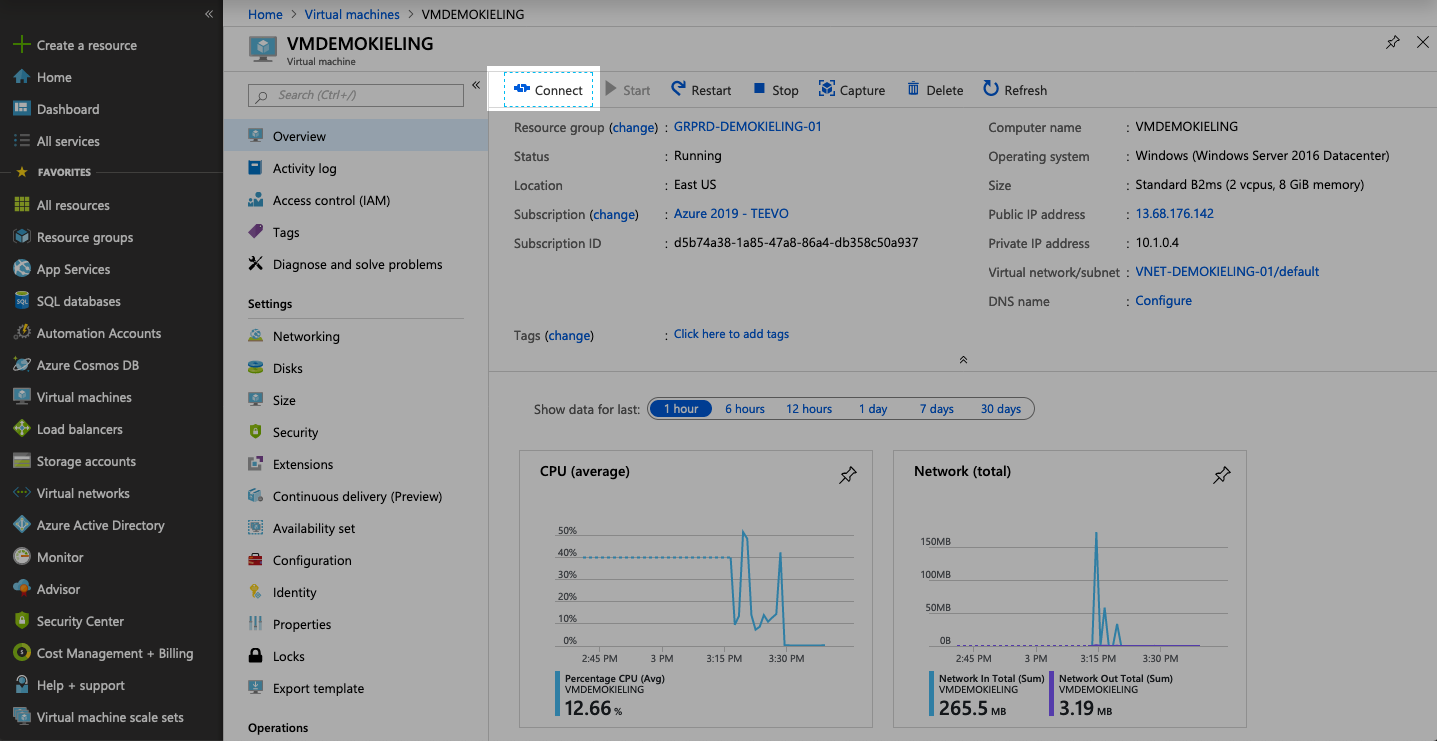
Task: Delete the virtual machine
Action: coord(935,90)
